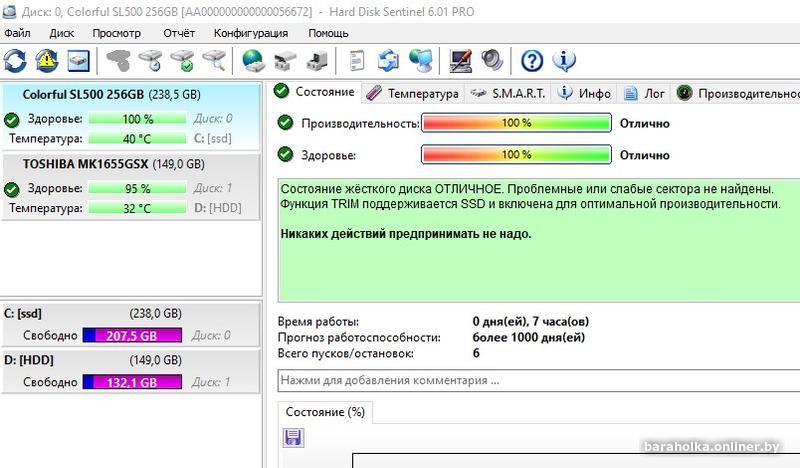The width and height of the screenshot is (800, 468).
Task: Click the right-panel Здоровье 100 % gradient bar
Action: pyautogui.click(x=516, y=155)
